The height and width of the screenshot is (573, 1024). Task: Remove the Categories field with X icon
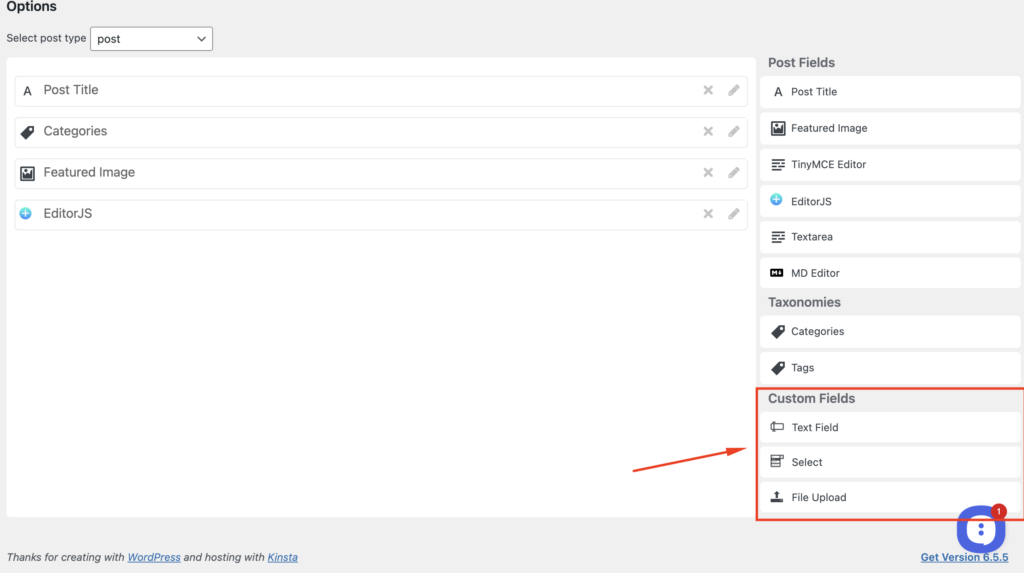tap(708, 131)
